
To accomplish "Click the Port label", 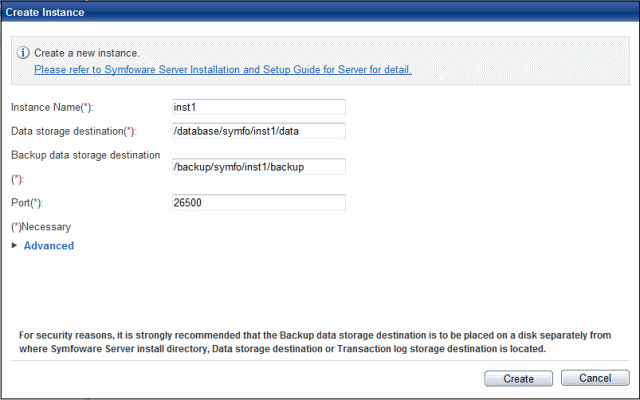I will point(27,203).
